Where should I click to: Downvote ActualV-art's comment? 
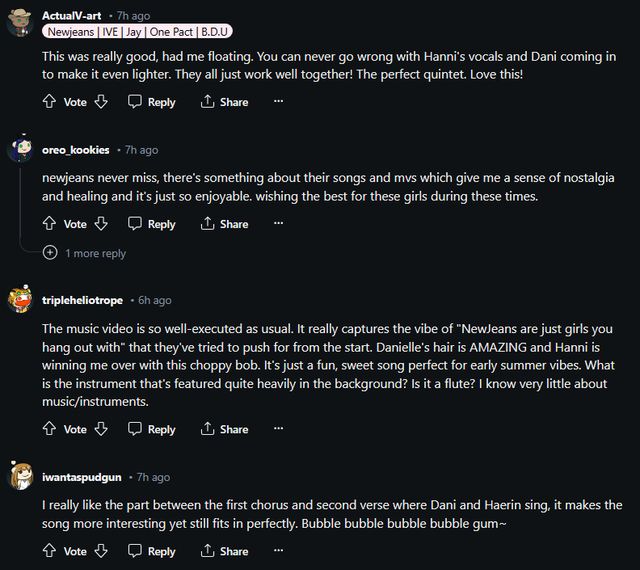point(101,102)
